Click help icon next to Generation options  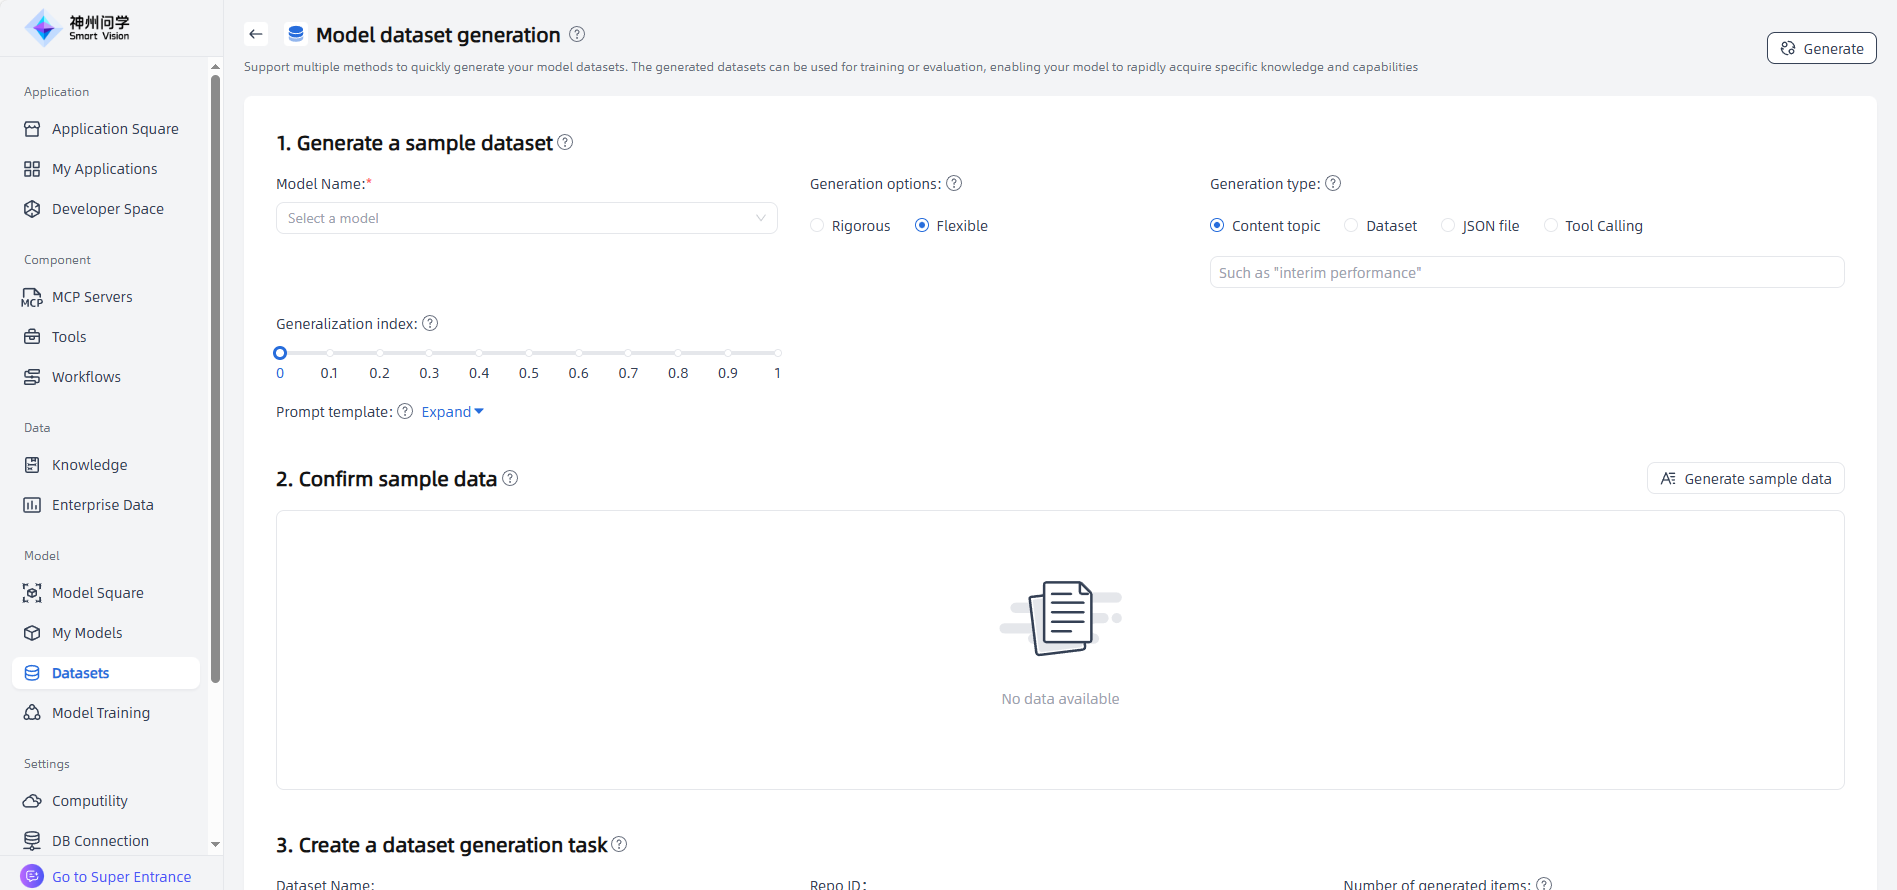pos(954,183)
